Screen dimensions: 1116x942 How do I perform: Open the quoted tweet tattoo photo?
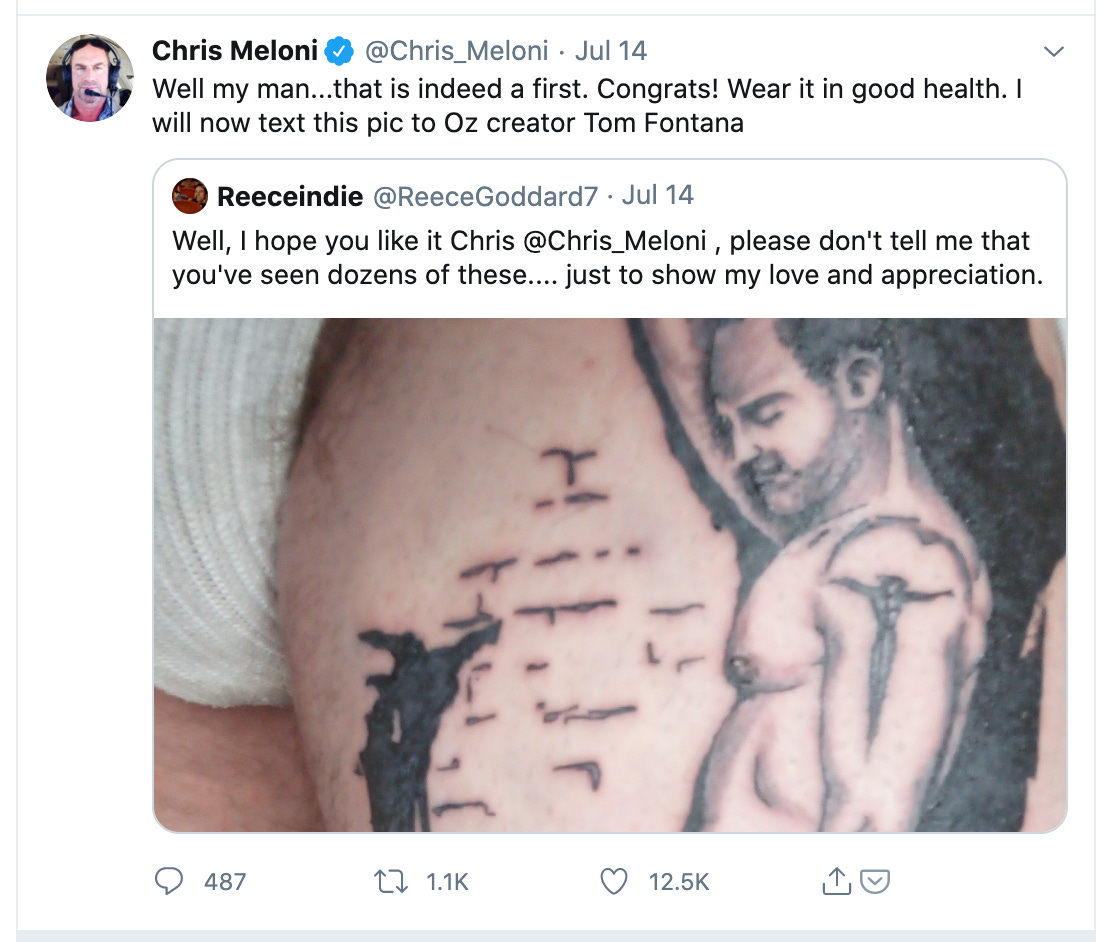(610, 575)
